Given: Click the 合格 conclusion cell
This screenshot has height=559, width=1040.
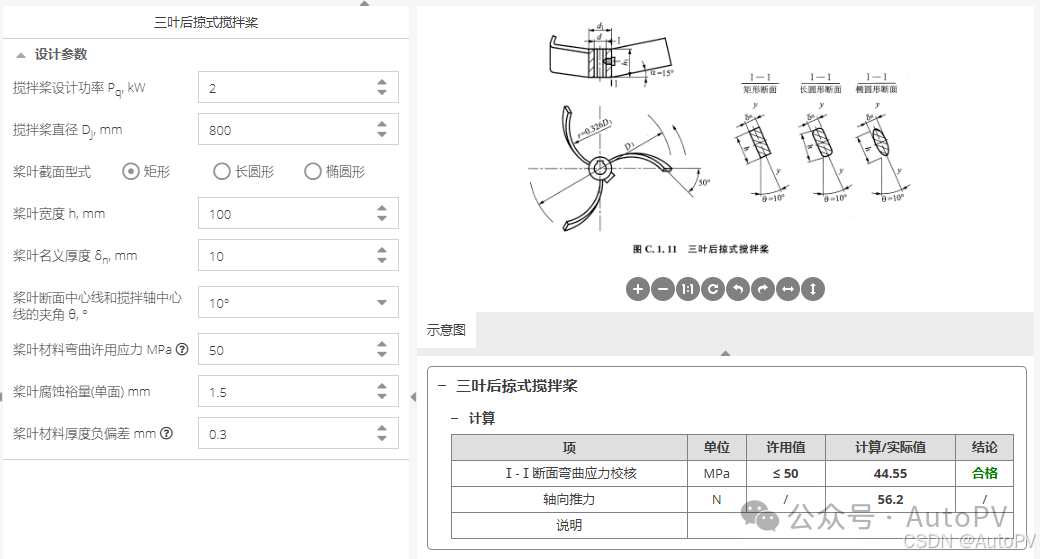Looking at the screenshot, I should tap(984, 473).
